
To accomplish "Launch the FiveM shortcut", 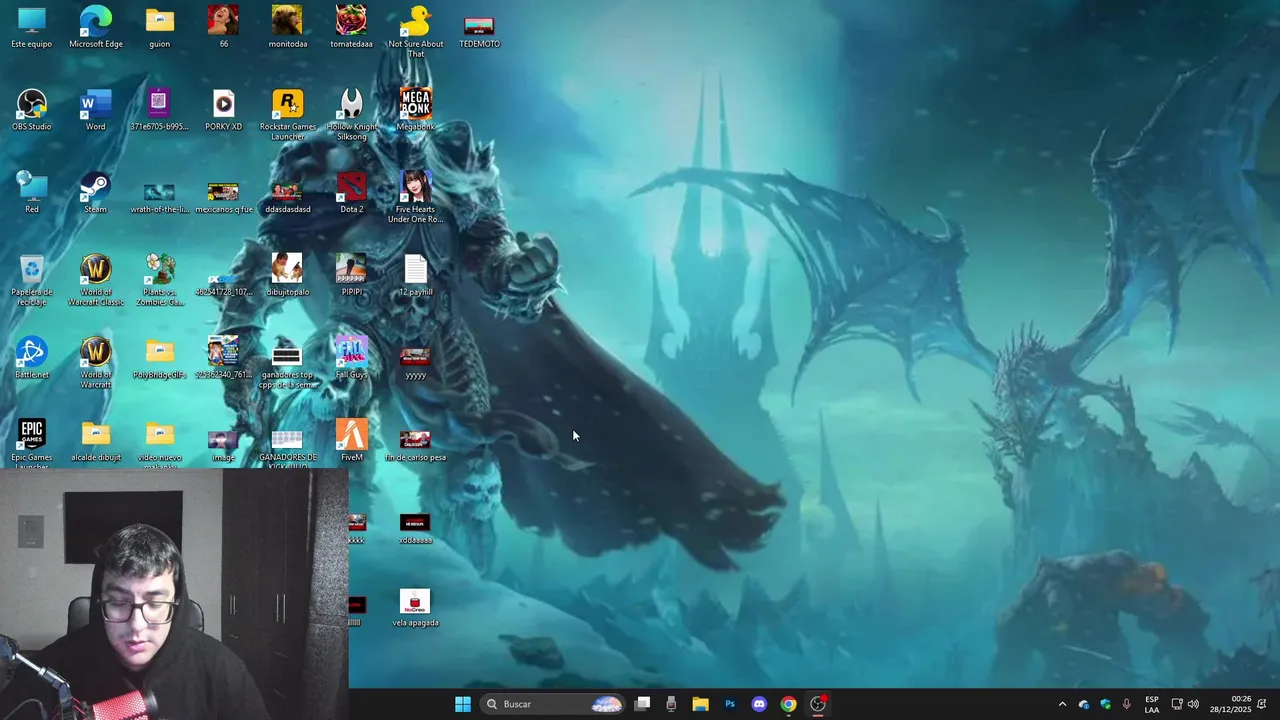I will click(351, 441).
